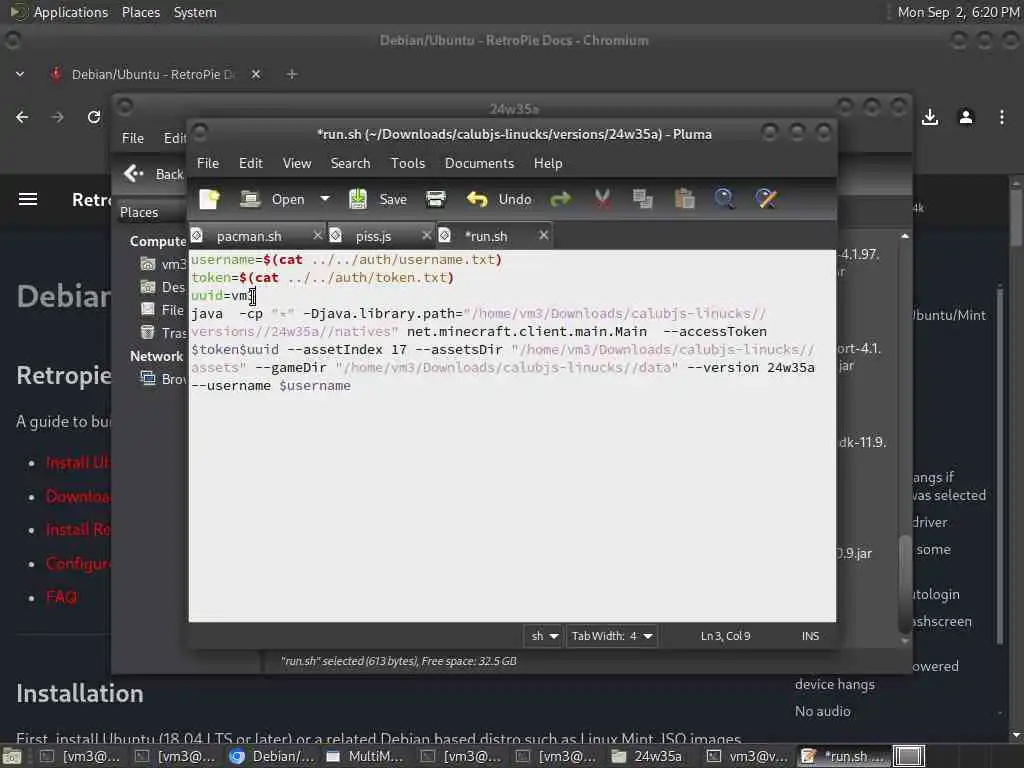The width and height of the screenshot is (1024, 768).
Task: Close the RetroPie Docs browser tab
Action: click(256, 74)
